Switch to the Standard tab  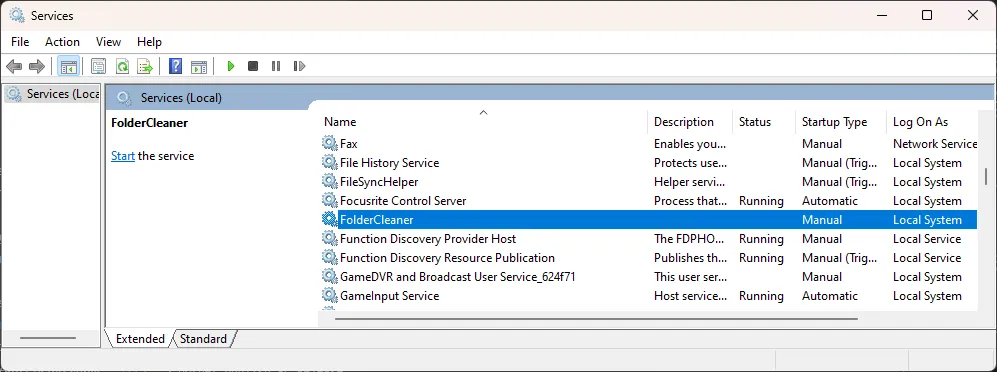coord(203,339)
